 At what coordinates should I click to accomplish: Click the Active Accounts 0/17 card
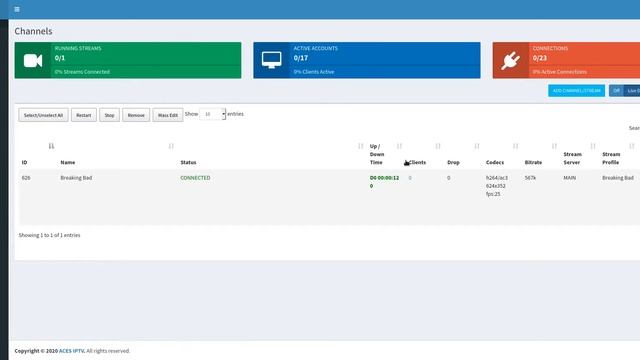367,60
